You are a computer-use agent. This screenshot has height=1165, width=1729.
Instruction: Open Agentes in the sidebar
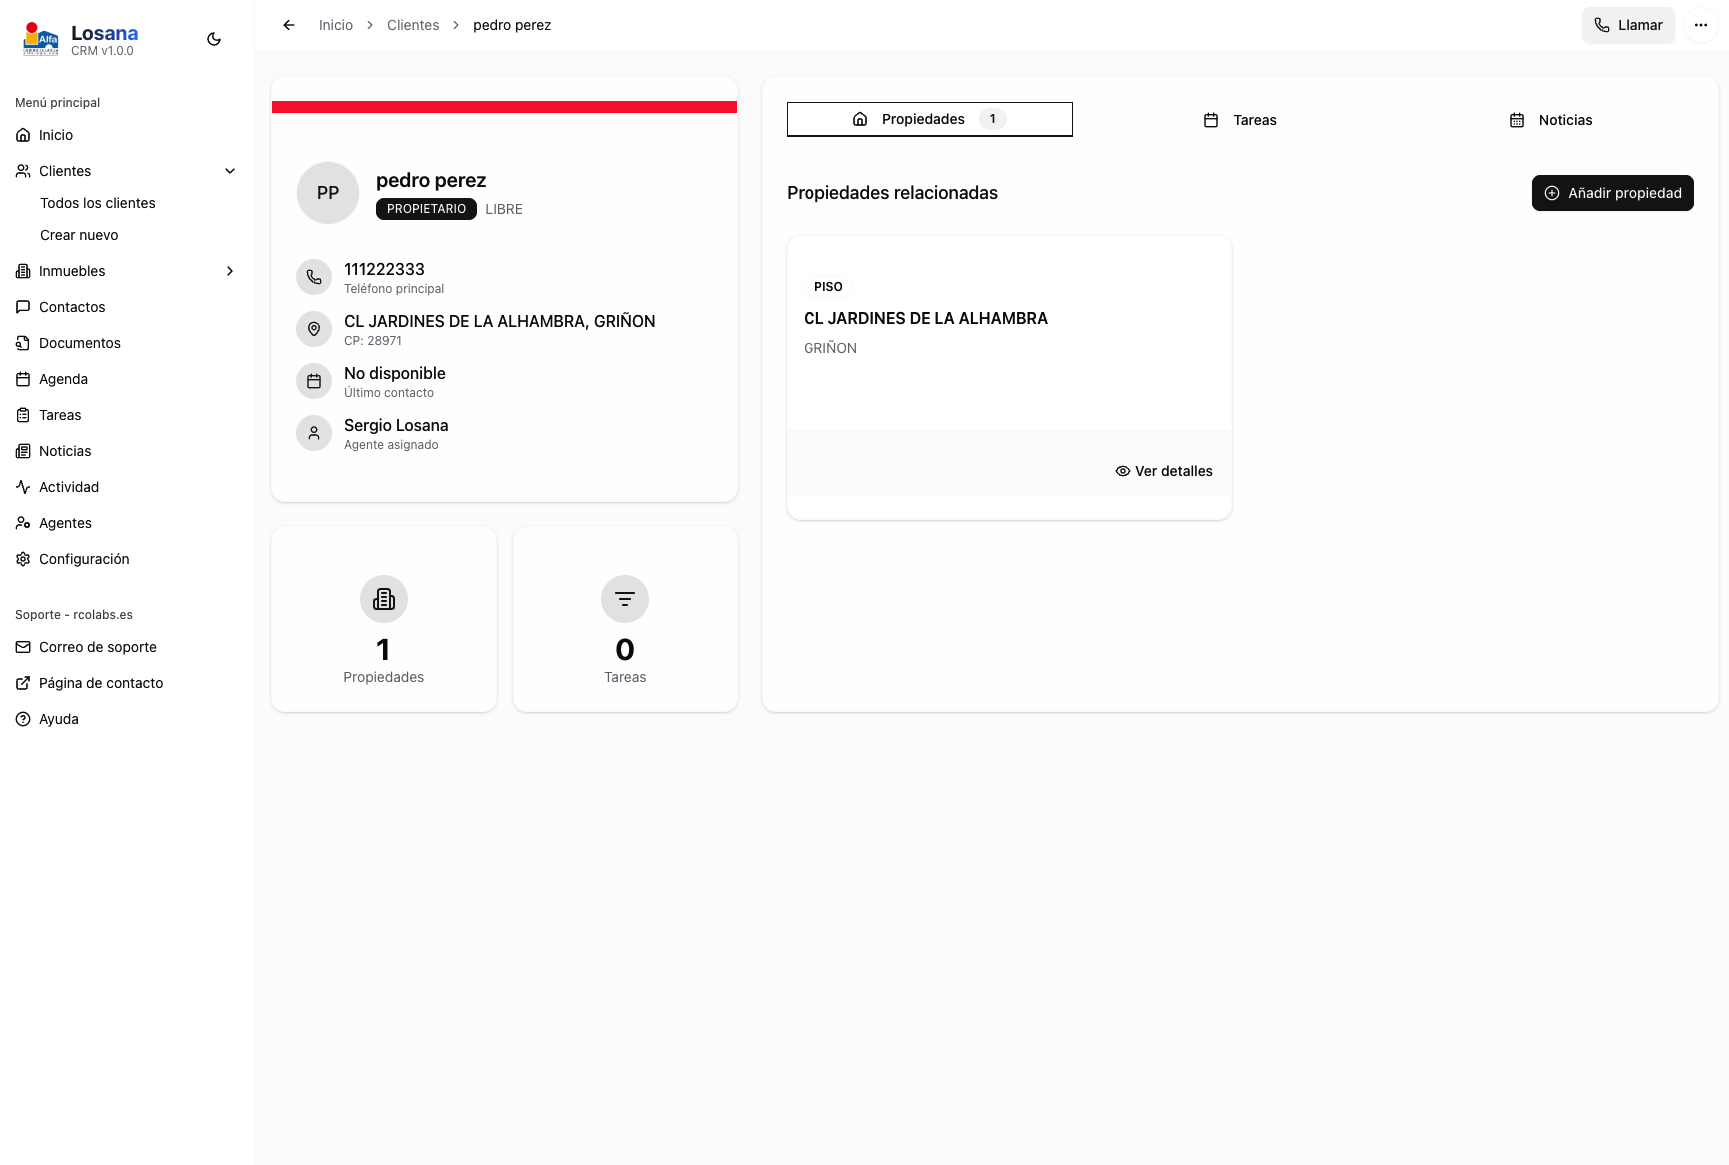click(64, 522)
